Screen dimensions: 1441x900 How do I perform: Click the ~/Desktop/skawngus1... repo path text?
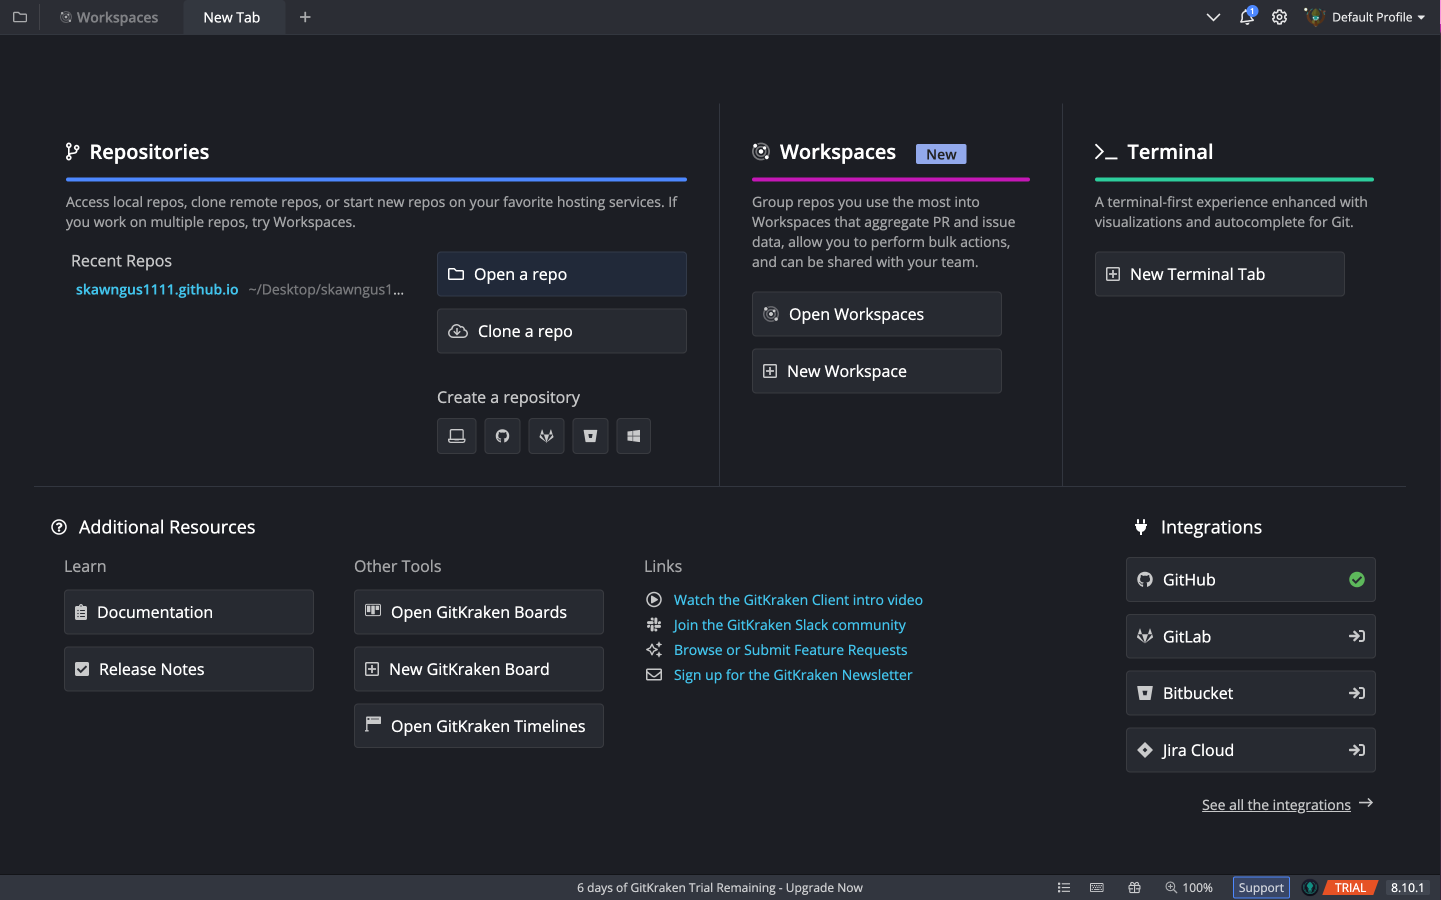(x=327, y=290)
